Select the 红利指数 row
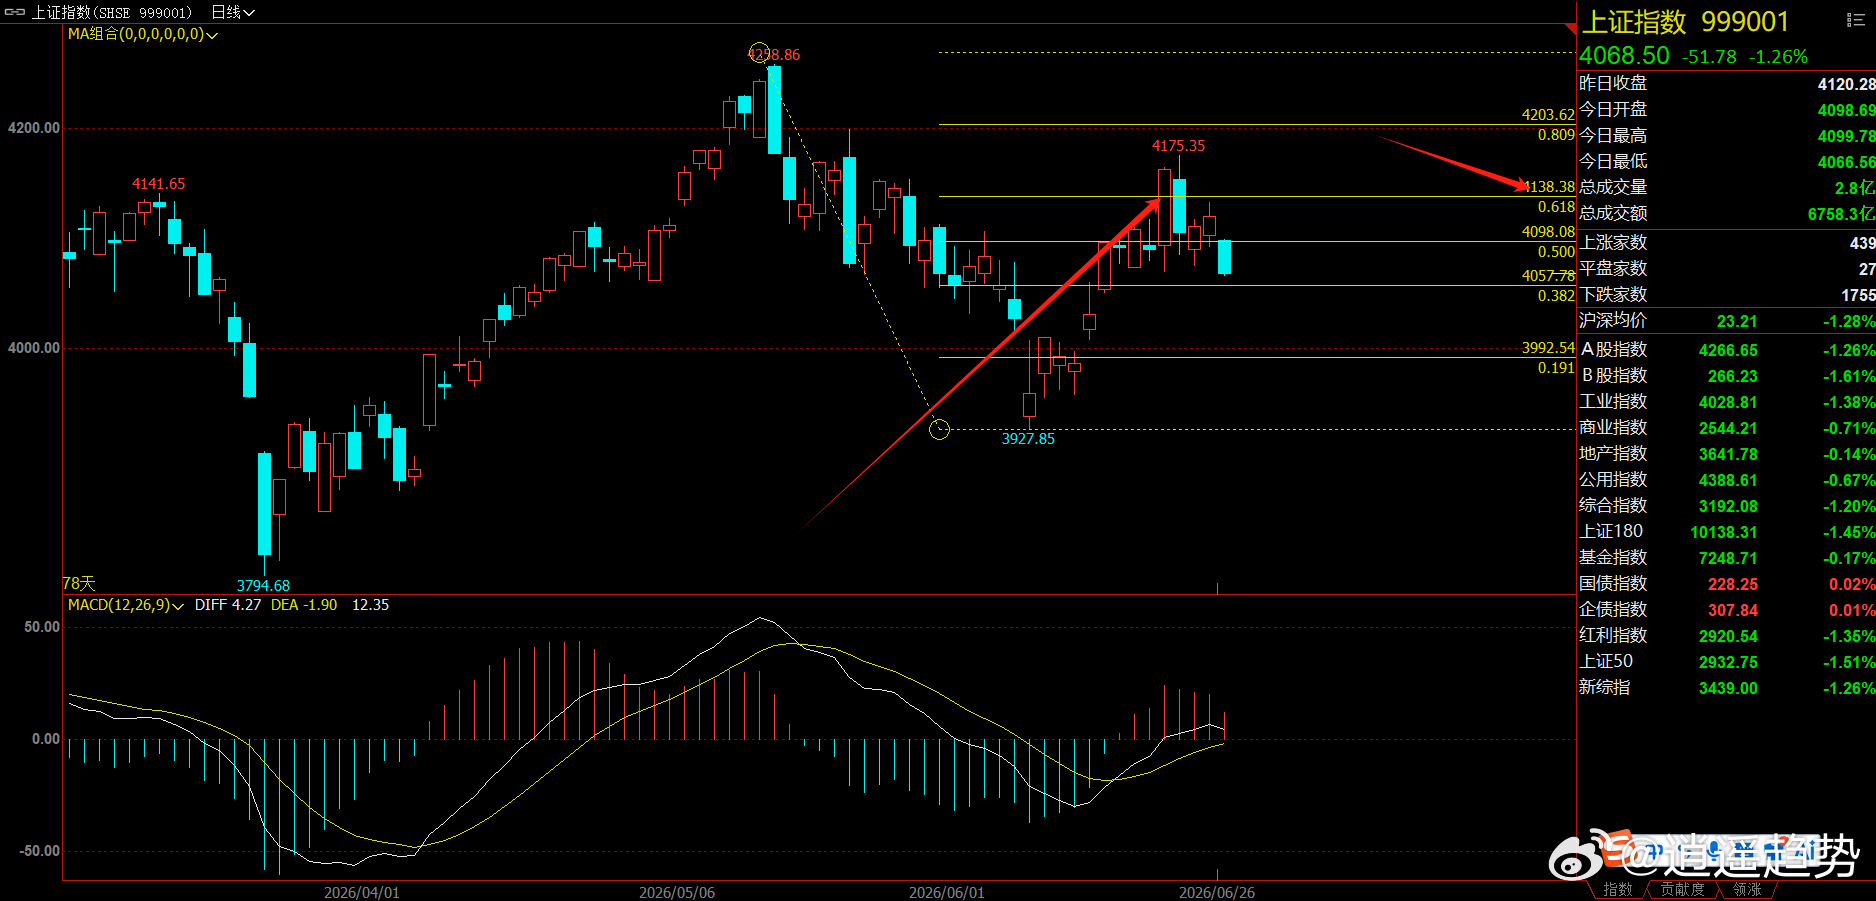Image resolution: width=1876 pixels, height=901 pixels. pyautogui.click(x=1727, y=636)
